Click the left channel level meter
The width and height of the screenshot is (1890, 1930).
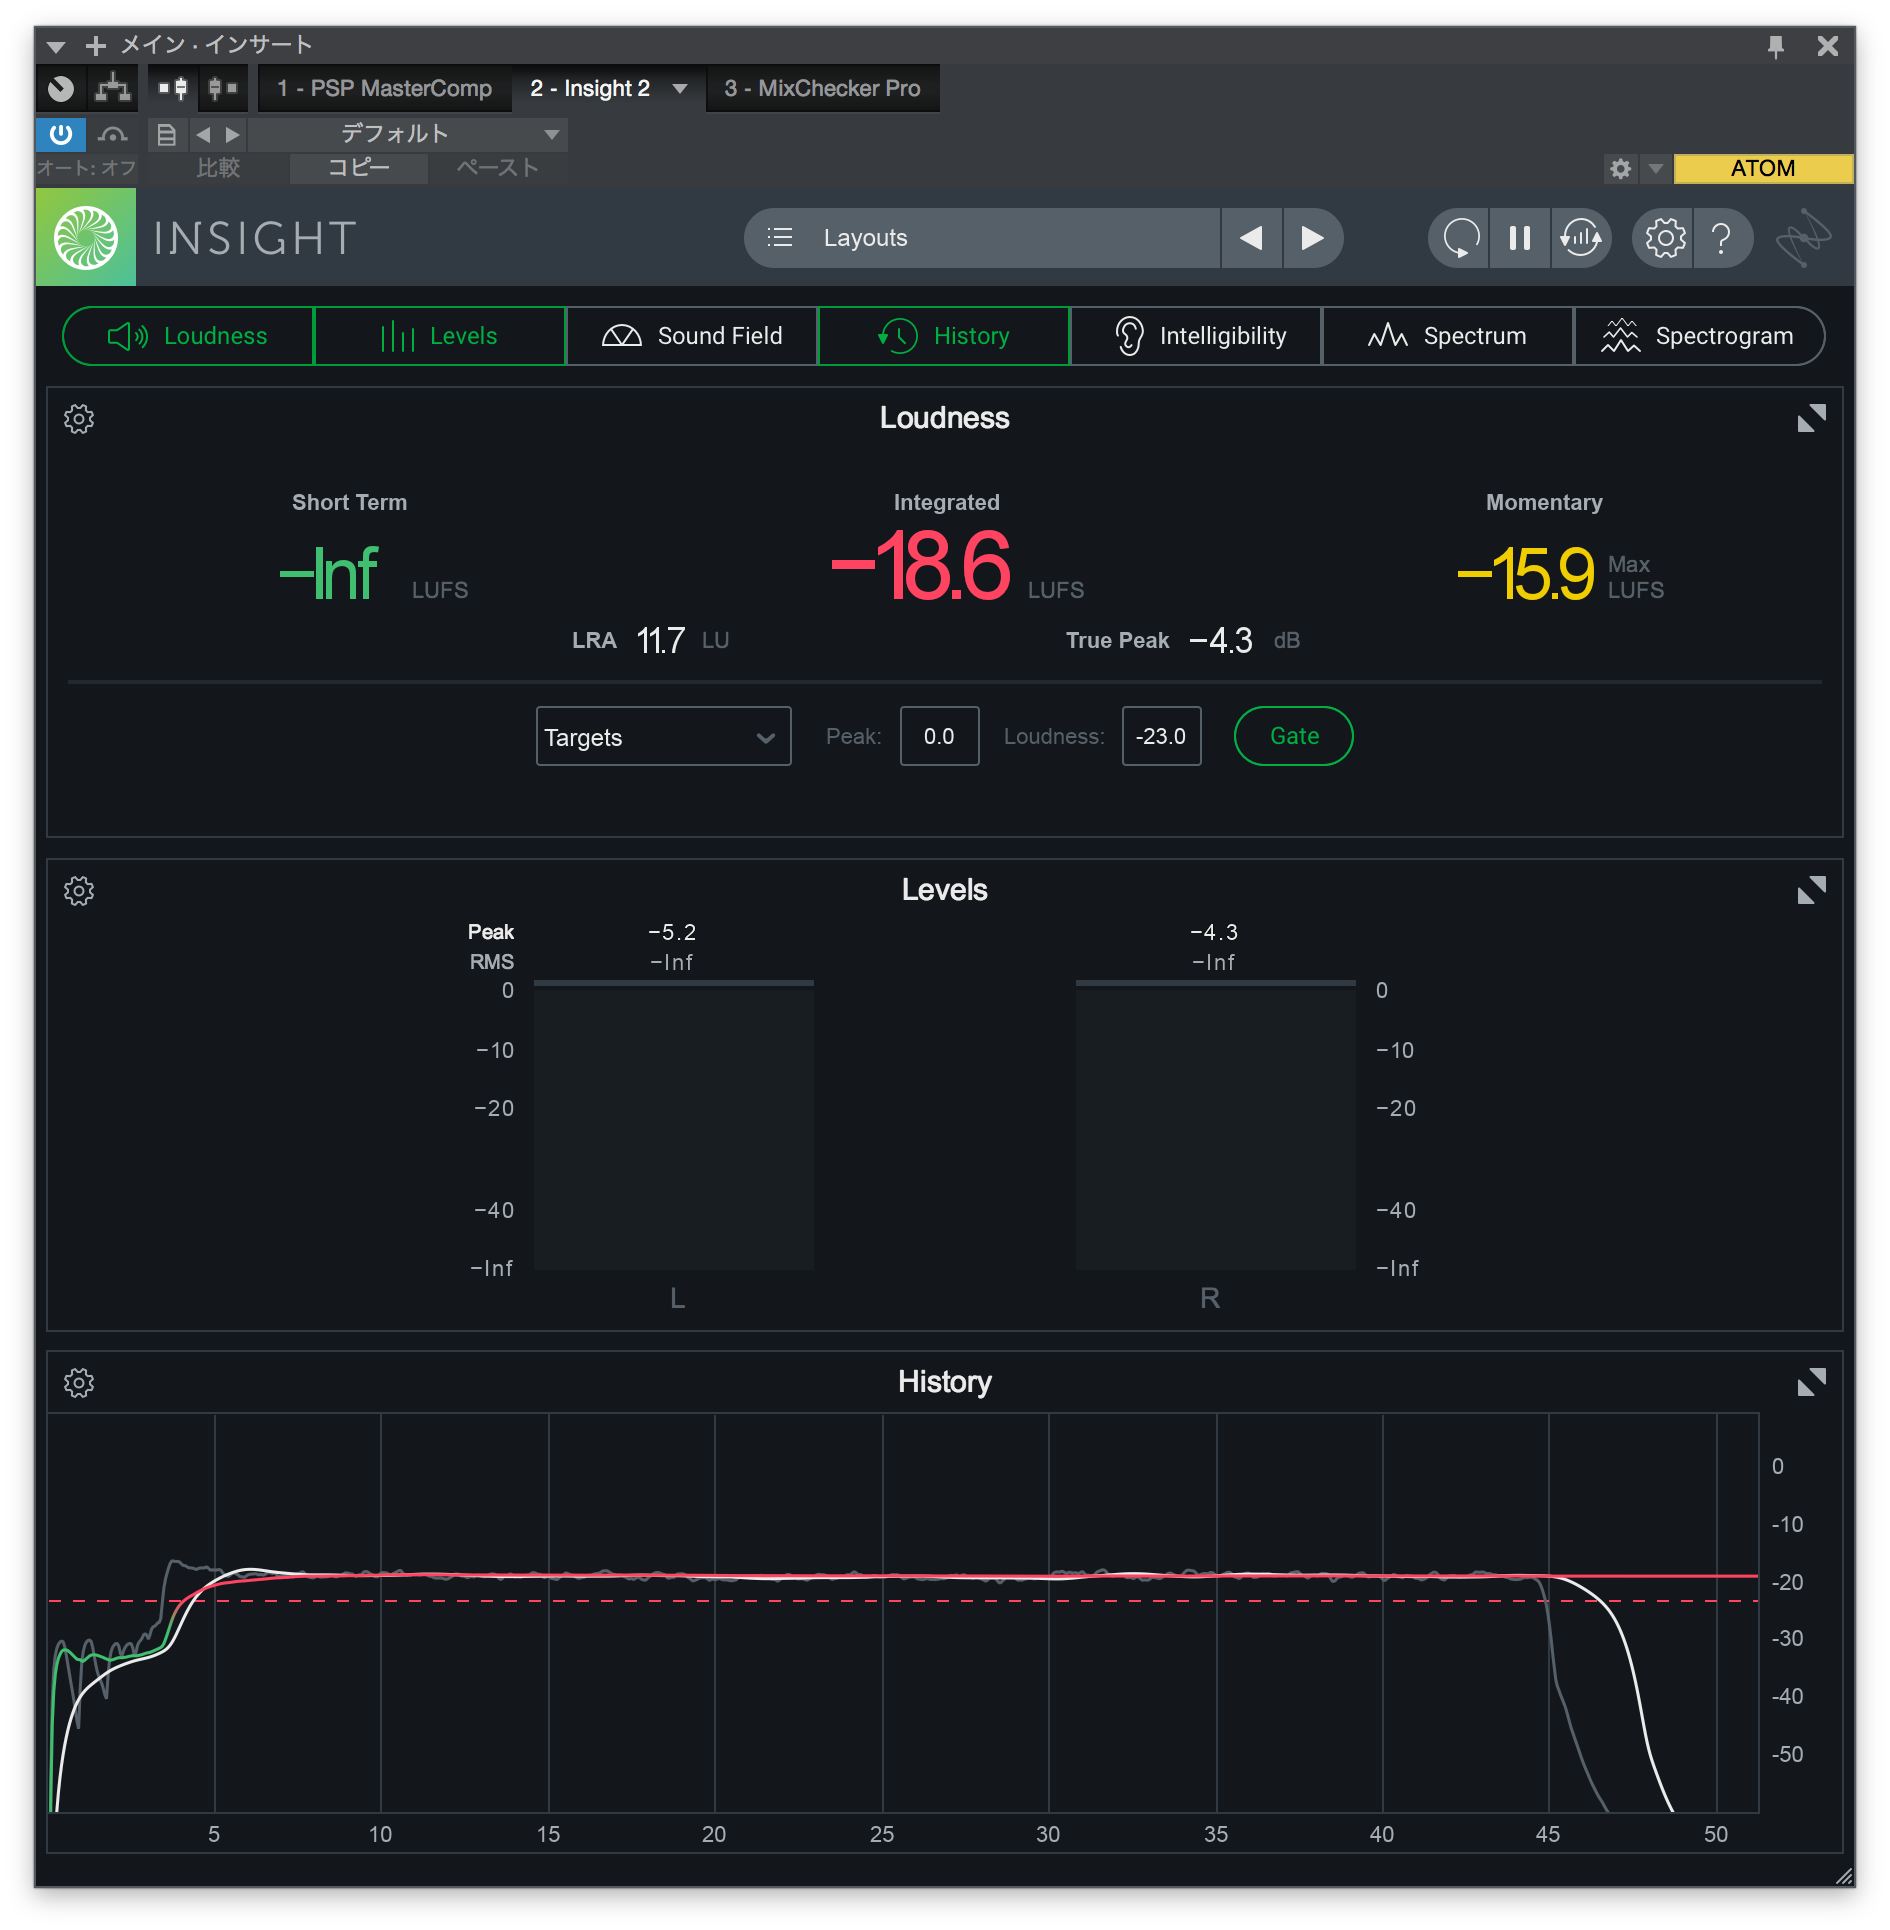coord(674,1126)
